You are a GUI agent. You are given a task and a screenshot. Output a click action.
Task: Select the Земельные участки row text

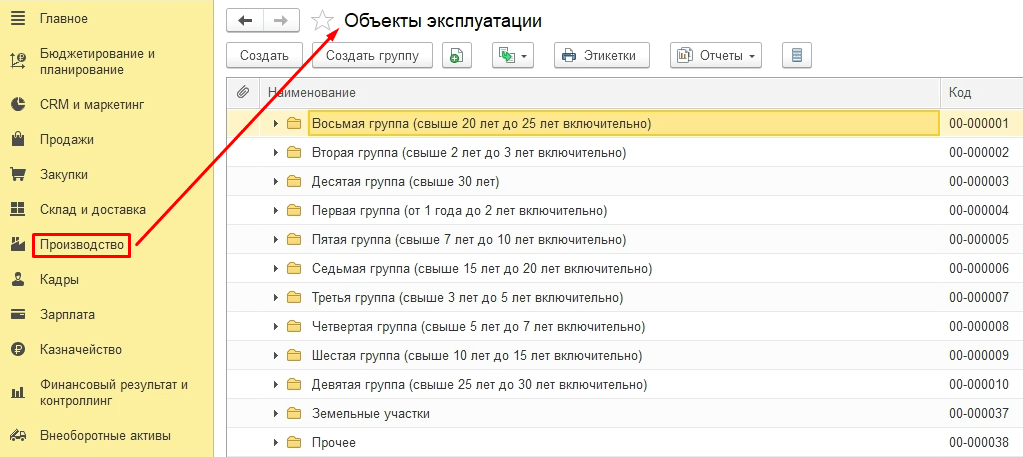pyautogui.click(x=371, y=414)
